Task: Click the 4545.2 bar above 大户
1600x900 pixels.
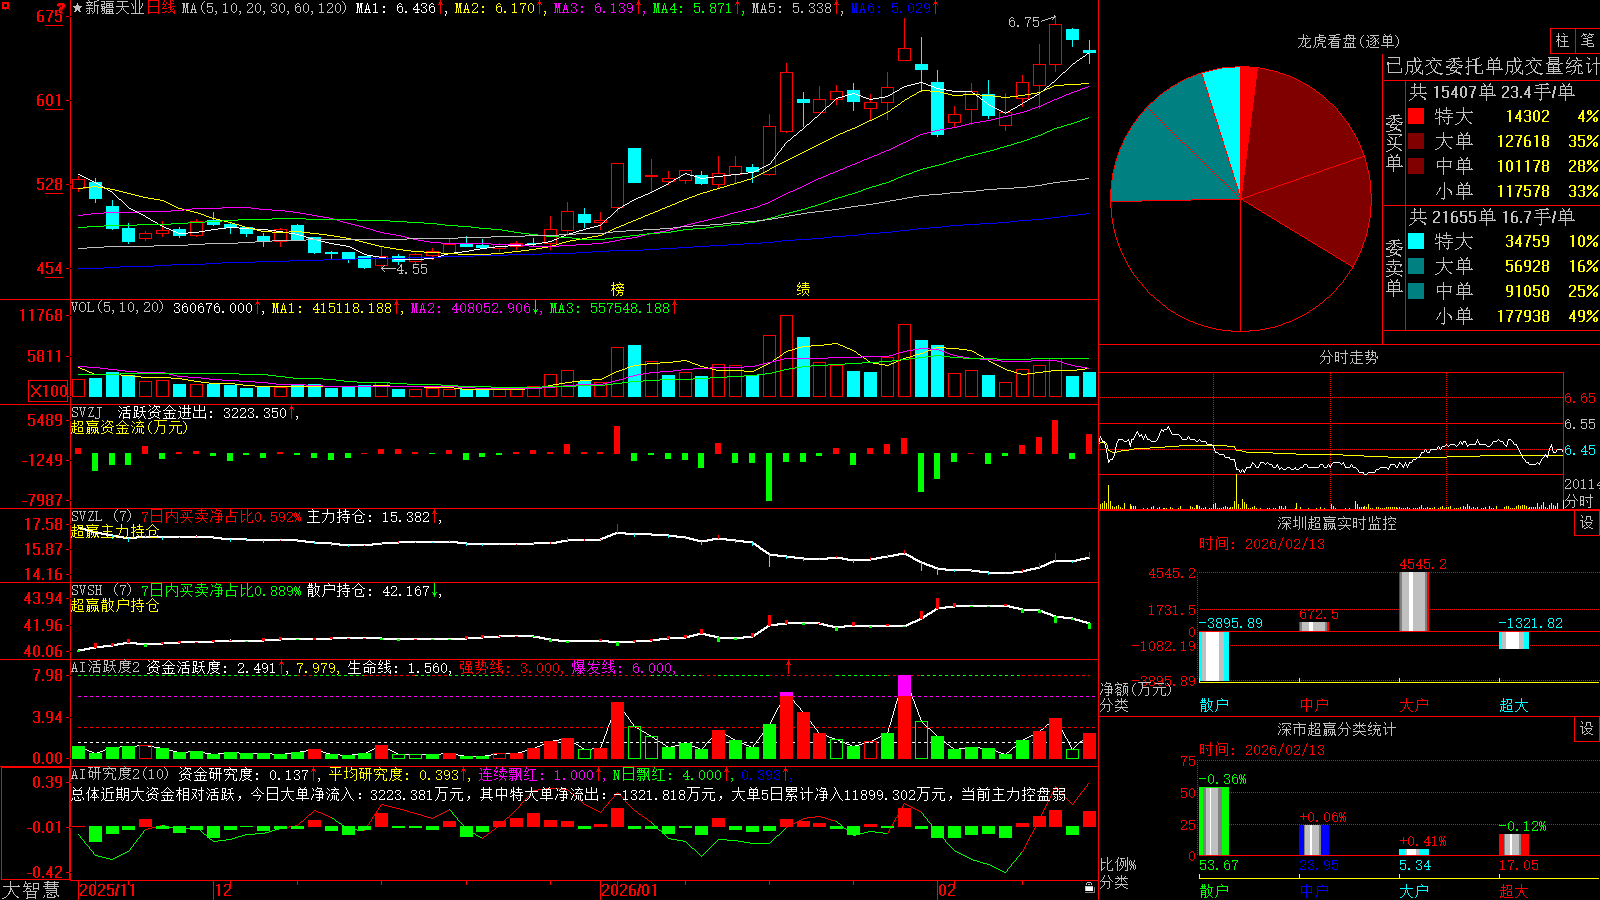Action: click(x=1414, y=602)
